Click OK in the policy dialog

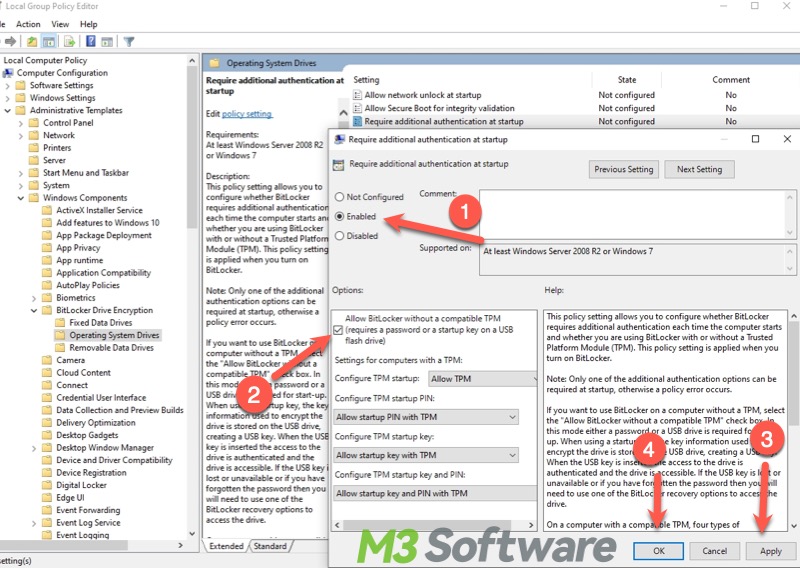[659, 551]
